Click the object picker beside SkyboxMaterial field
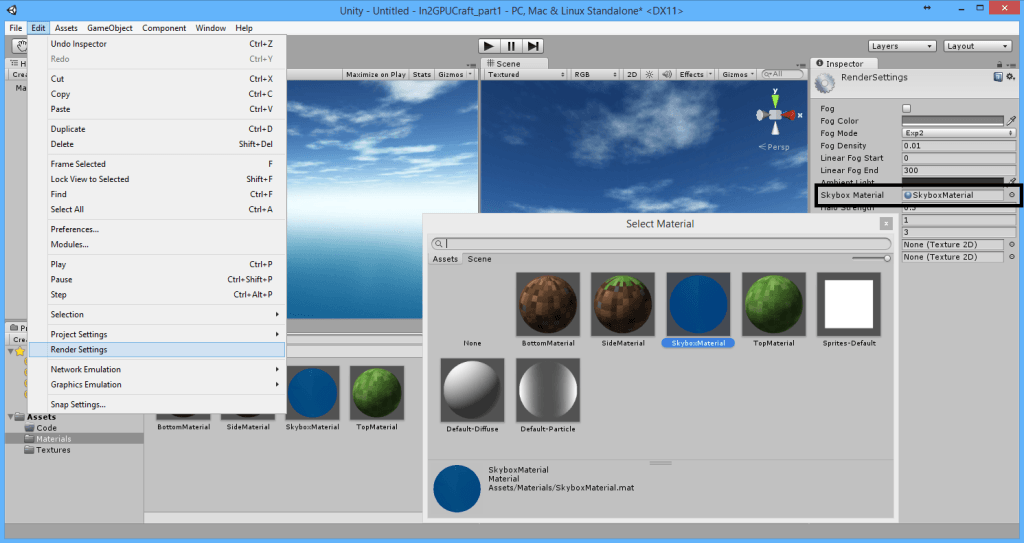The image size is (1024, 543). 1011,195
